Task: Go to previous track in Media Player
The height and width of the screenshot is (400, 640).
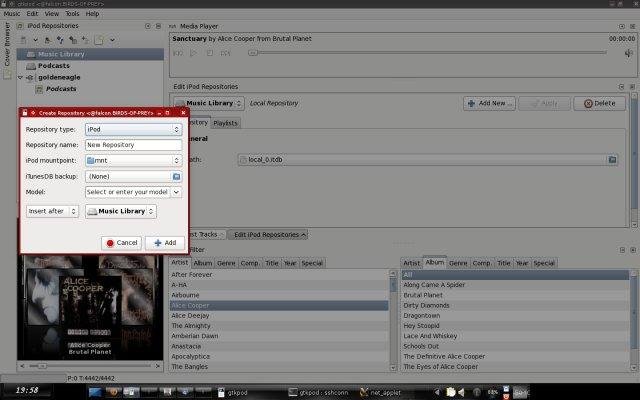Action: 178,52
